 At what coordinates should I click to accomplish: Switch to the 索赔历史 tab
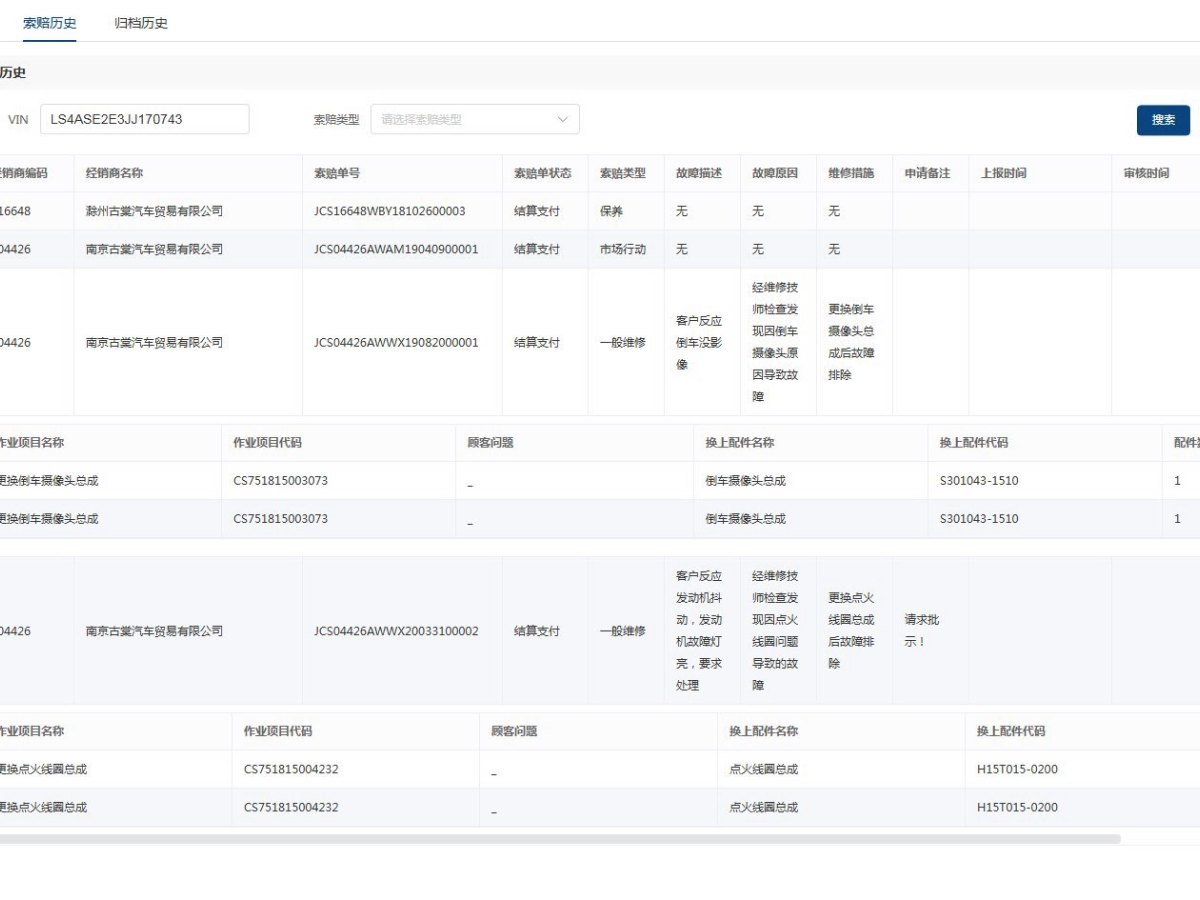click(49, 23)
